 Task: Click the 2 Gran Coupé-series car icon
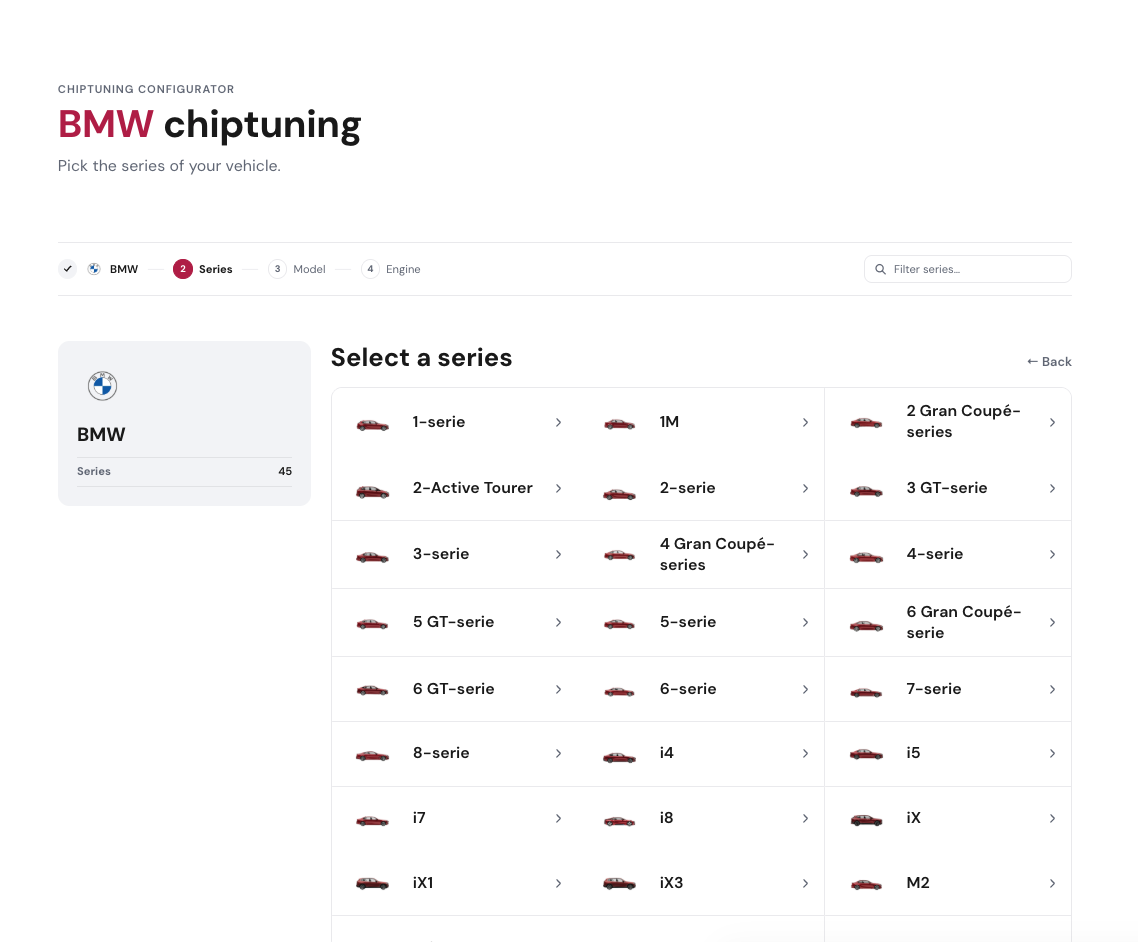coord(866,422)
